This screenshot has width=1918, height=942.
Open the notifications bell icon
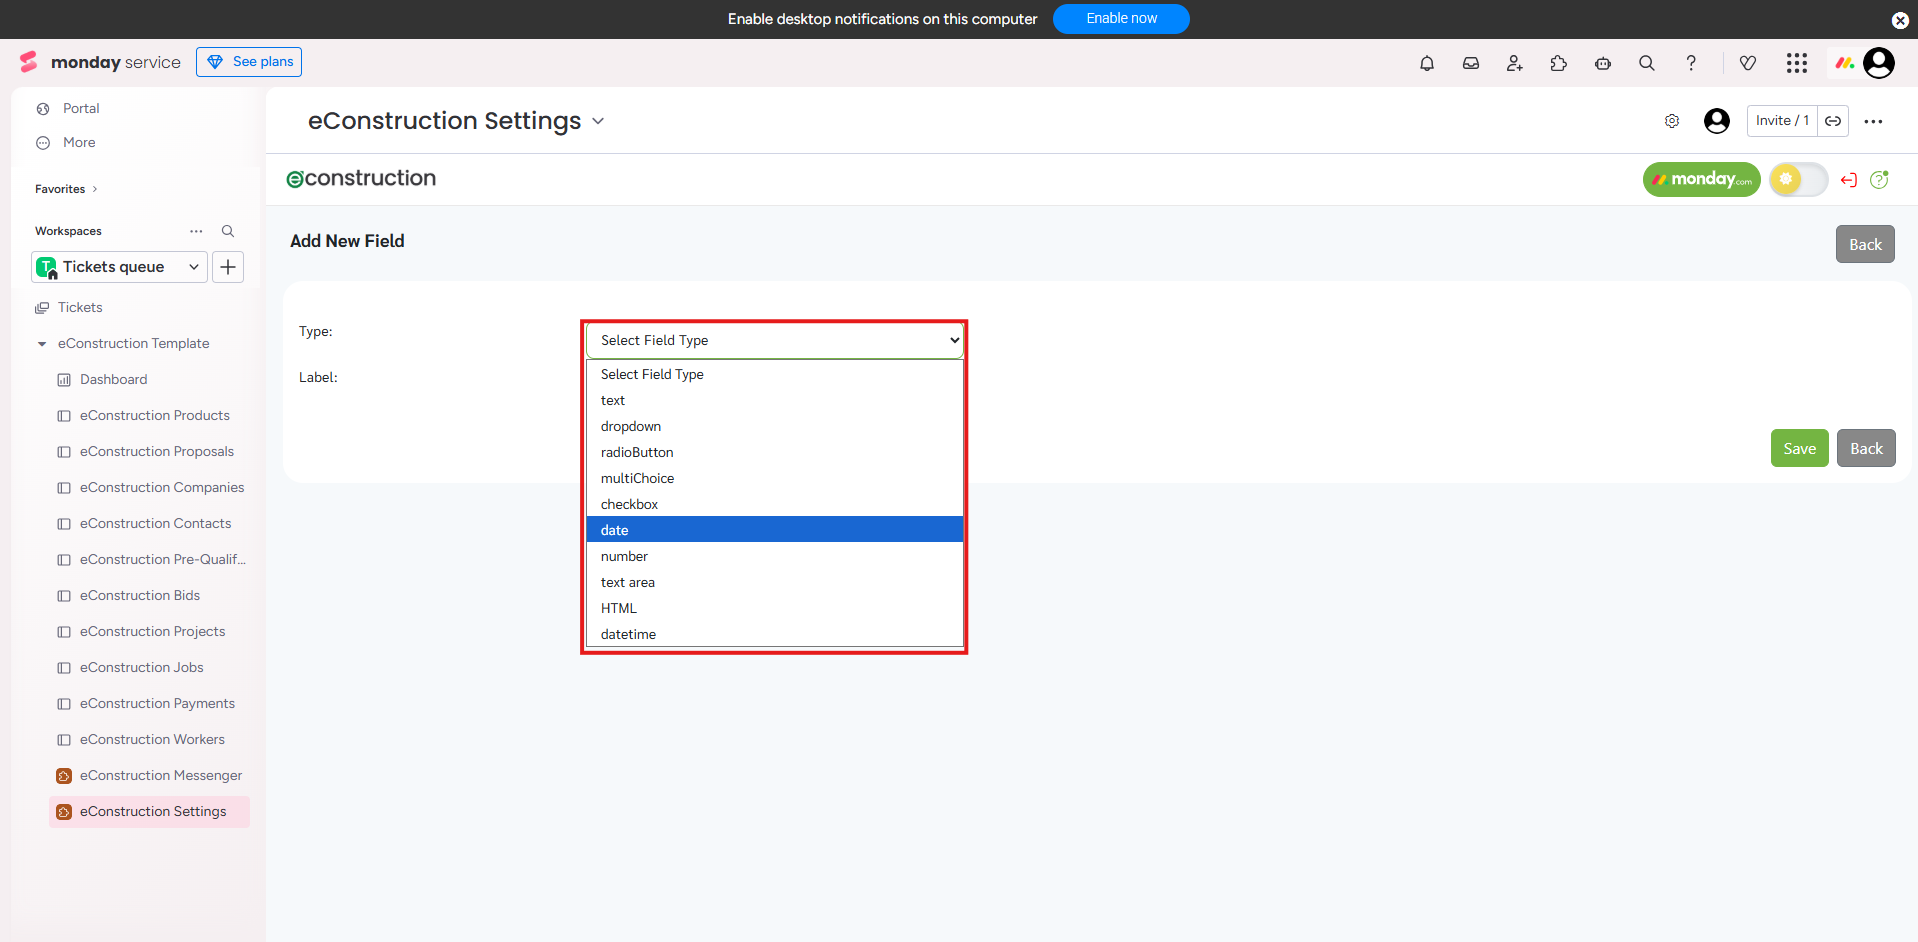click(1426, 63)
